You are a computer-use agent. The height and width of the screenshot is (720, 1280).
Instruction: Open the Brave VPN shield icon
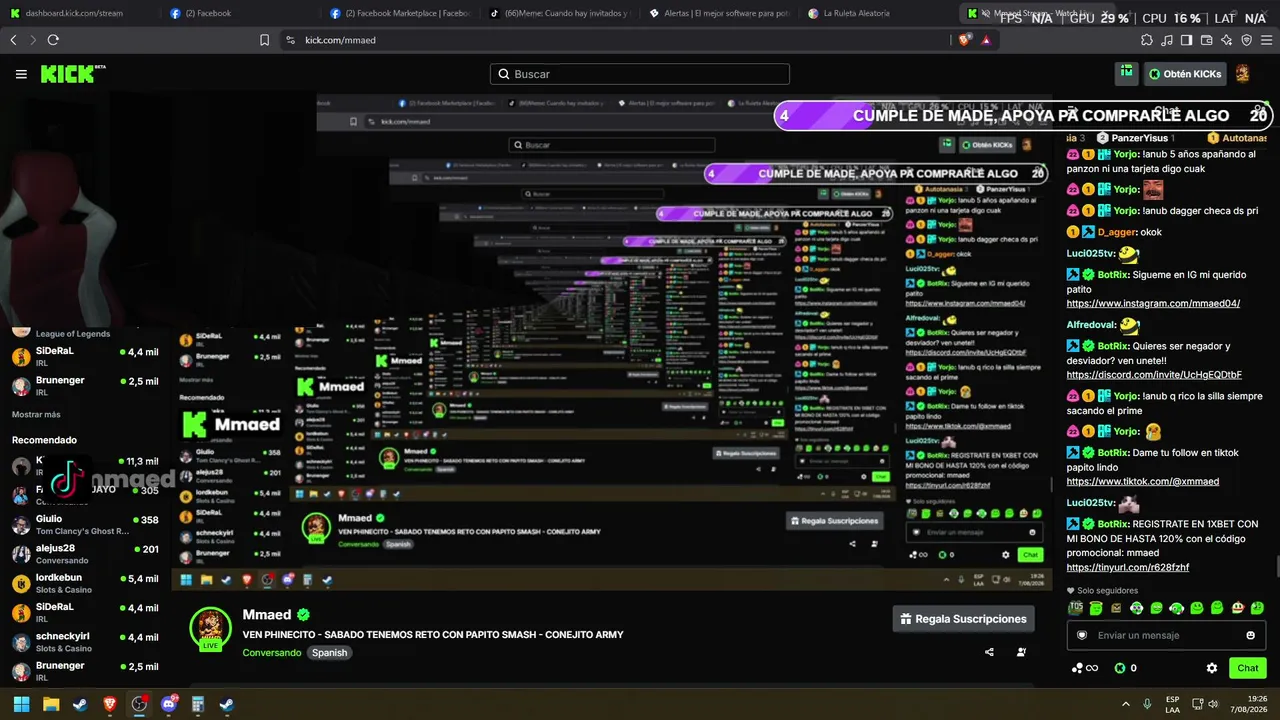point(1246,40)
